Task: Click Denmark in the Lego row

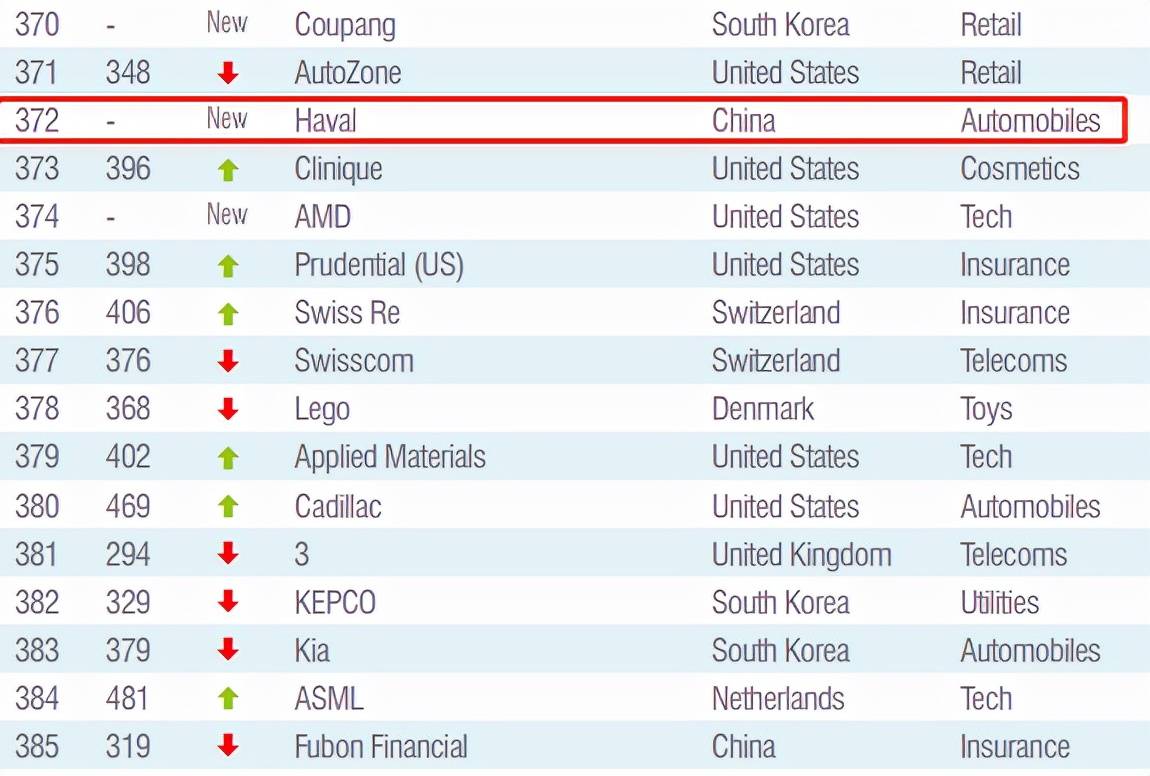Action: 762,409
